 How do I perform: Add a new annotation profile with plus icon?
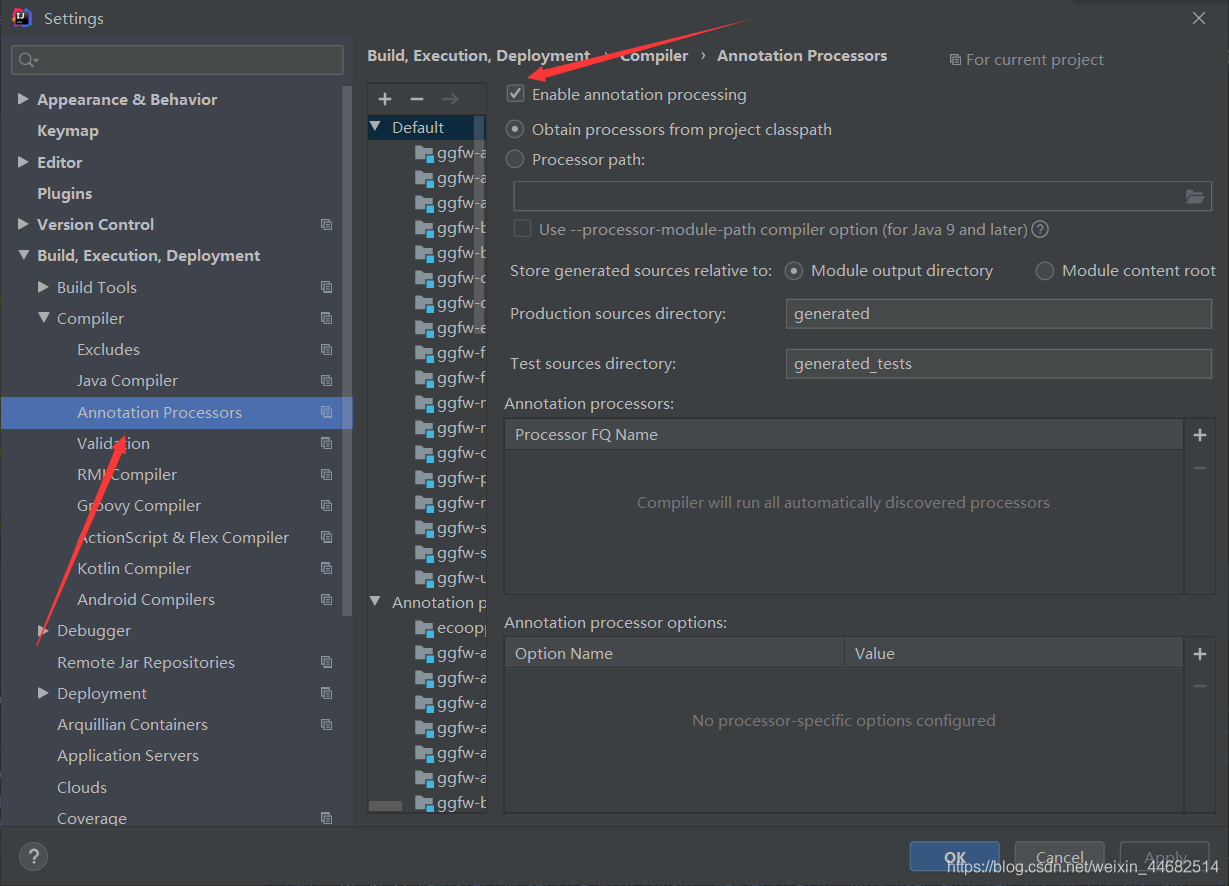click(385, 99)
